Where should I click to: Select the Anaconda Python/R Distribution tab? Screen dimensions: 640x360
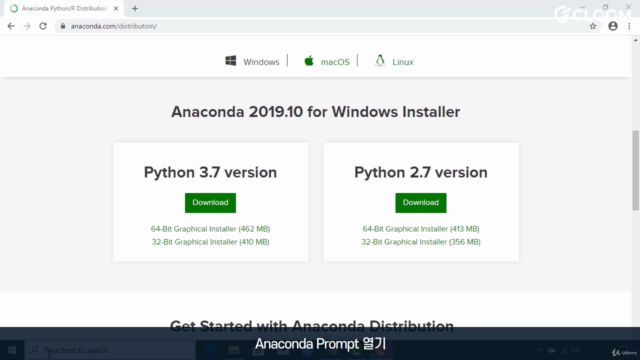tap(63, 9)
